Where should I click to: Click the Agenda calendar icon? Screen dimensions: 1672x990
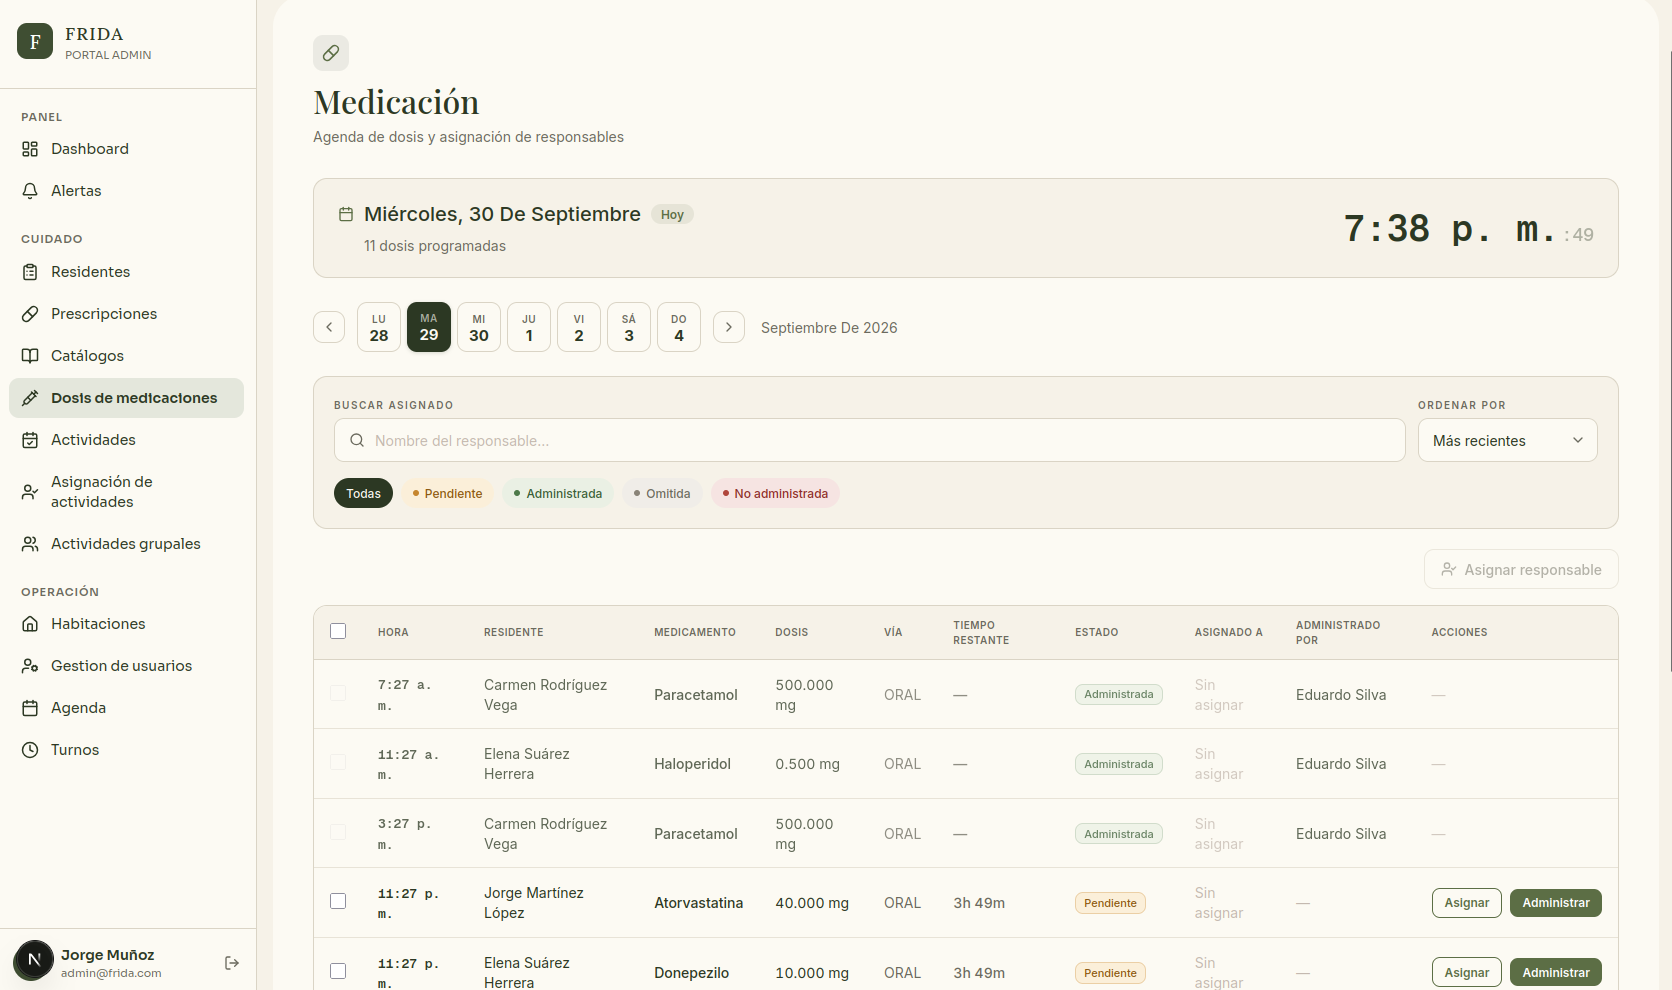[30, 708]
